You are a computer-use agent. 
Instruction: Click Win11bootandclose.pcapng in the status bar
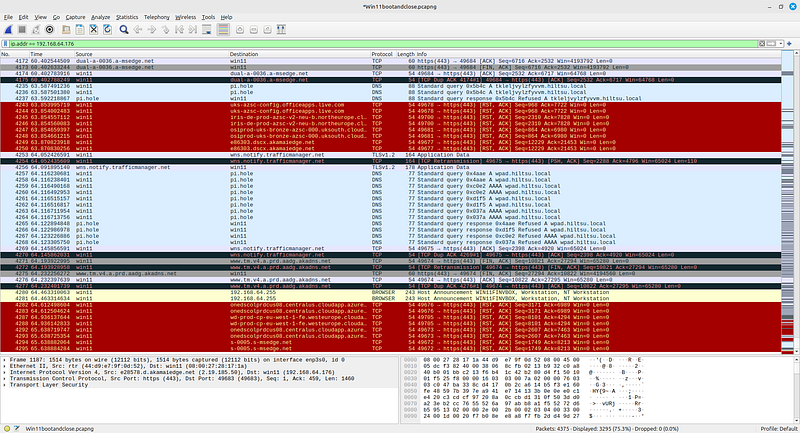60,429
